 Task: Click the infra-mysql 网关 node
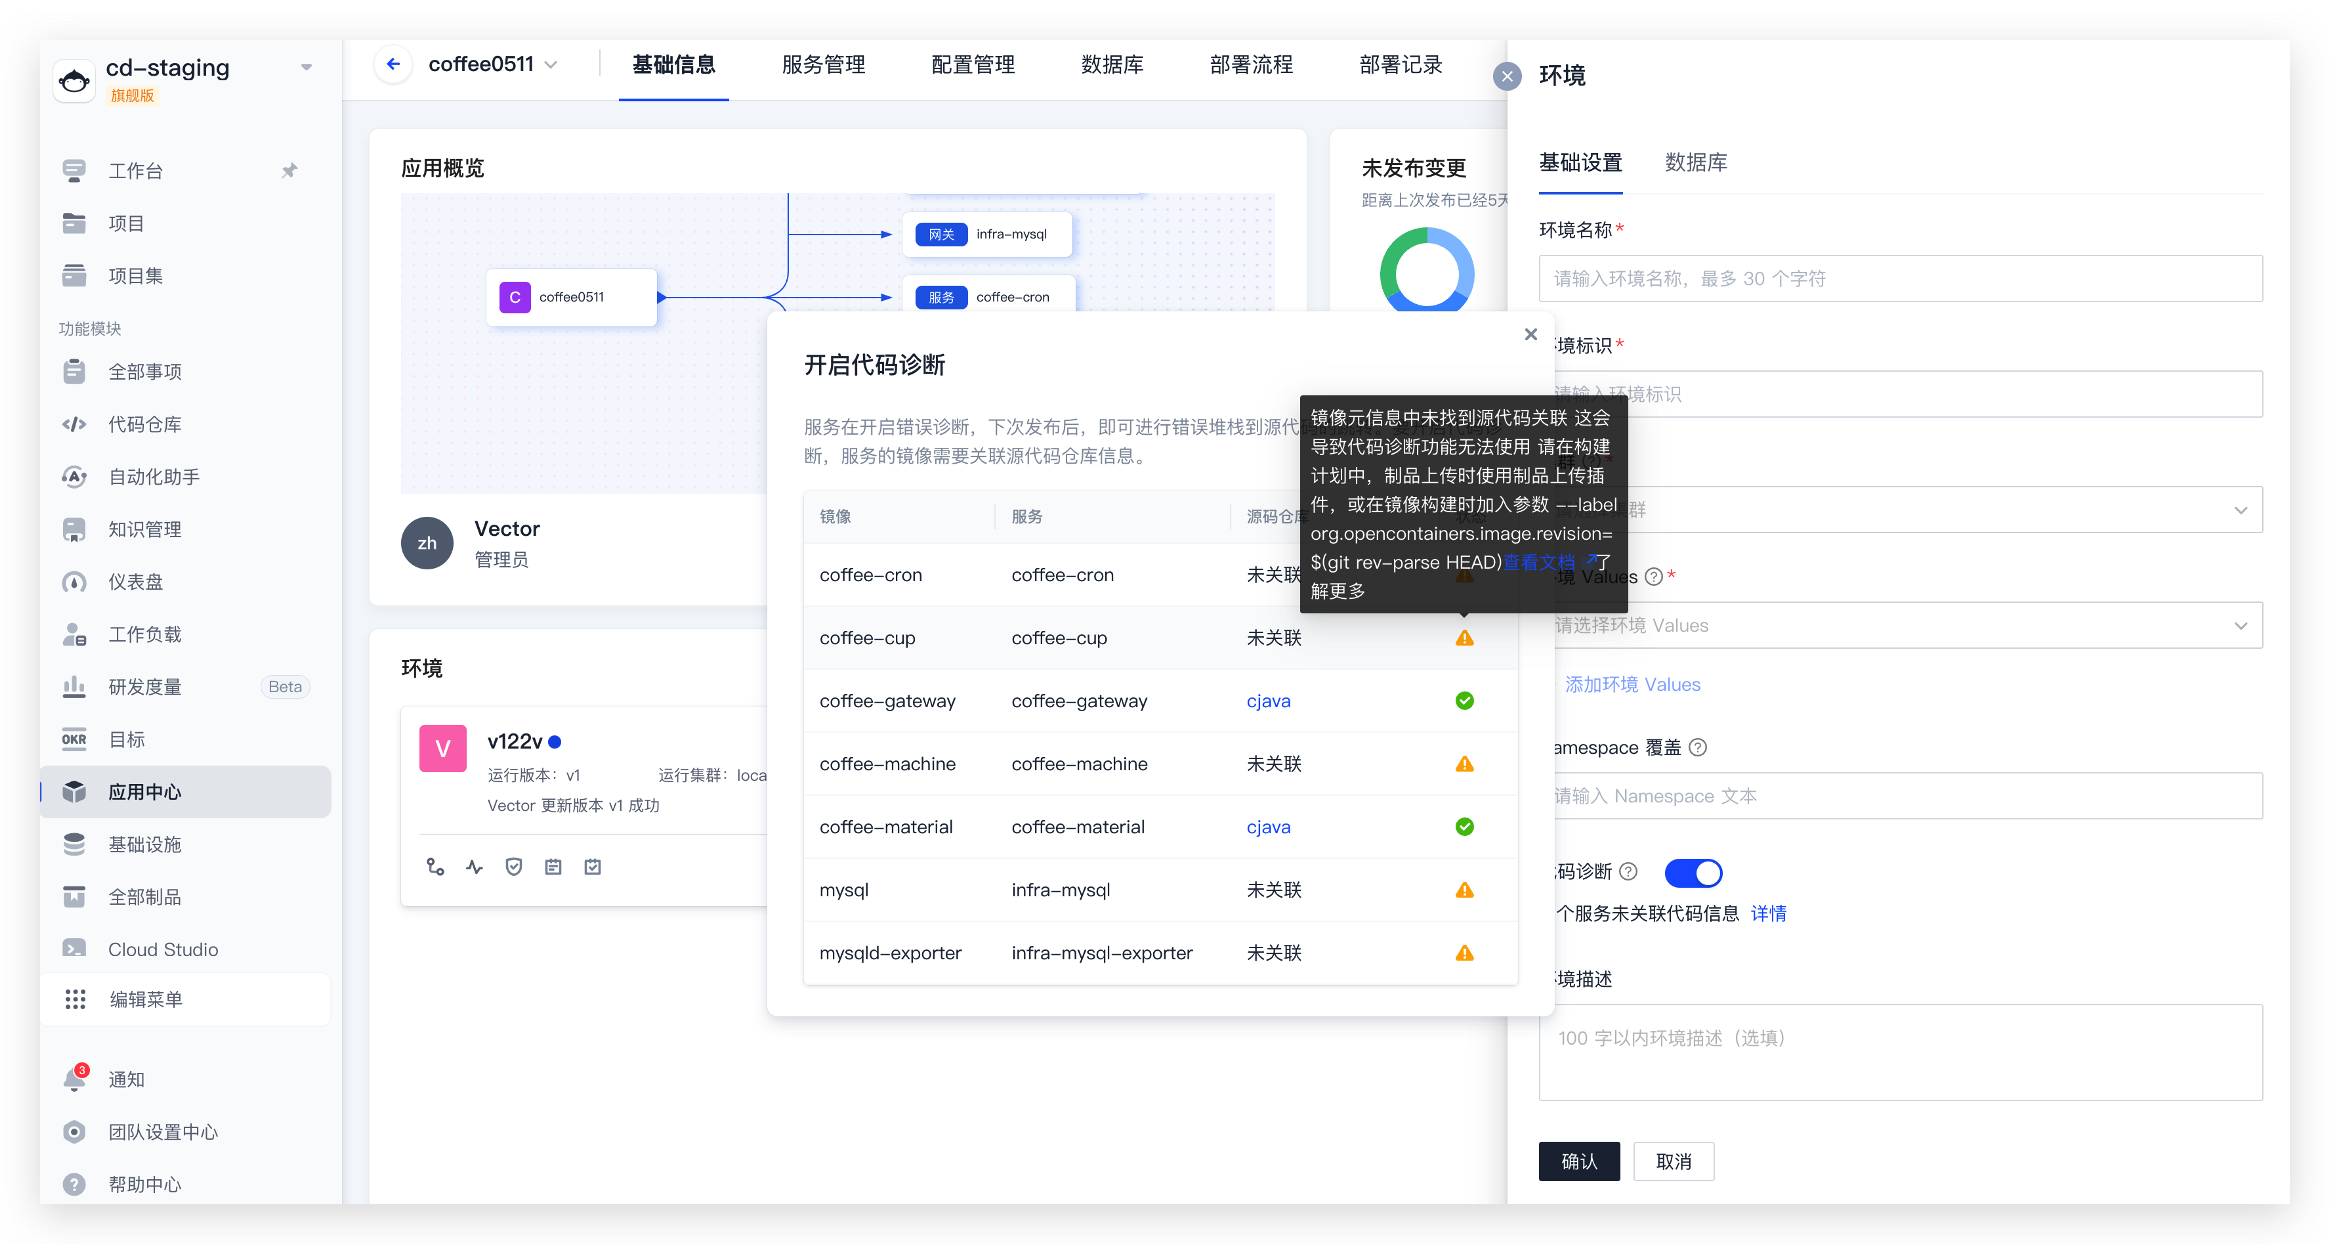coord(987,234)
